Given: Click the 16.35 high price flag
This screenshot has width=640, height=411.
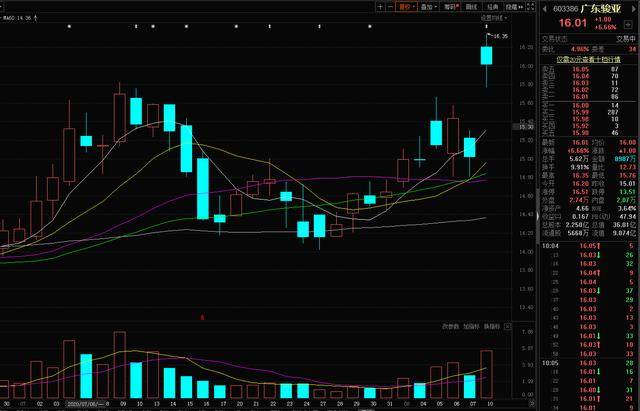Looking at the screenshot, I should (x=498, y=36).
